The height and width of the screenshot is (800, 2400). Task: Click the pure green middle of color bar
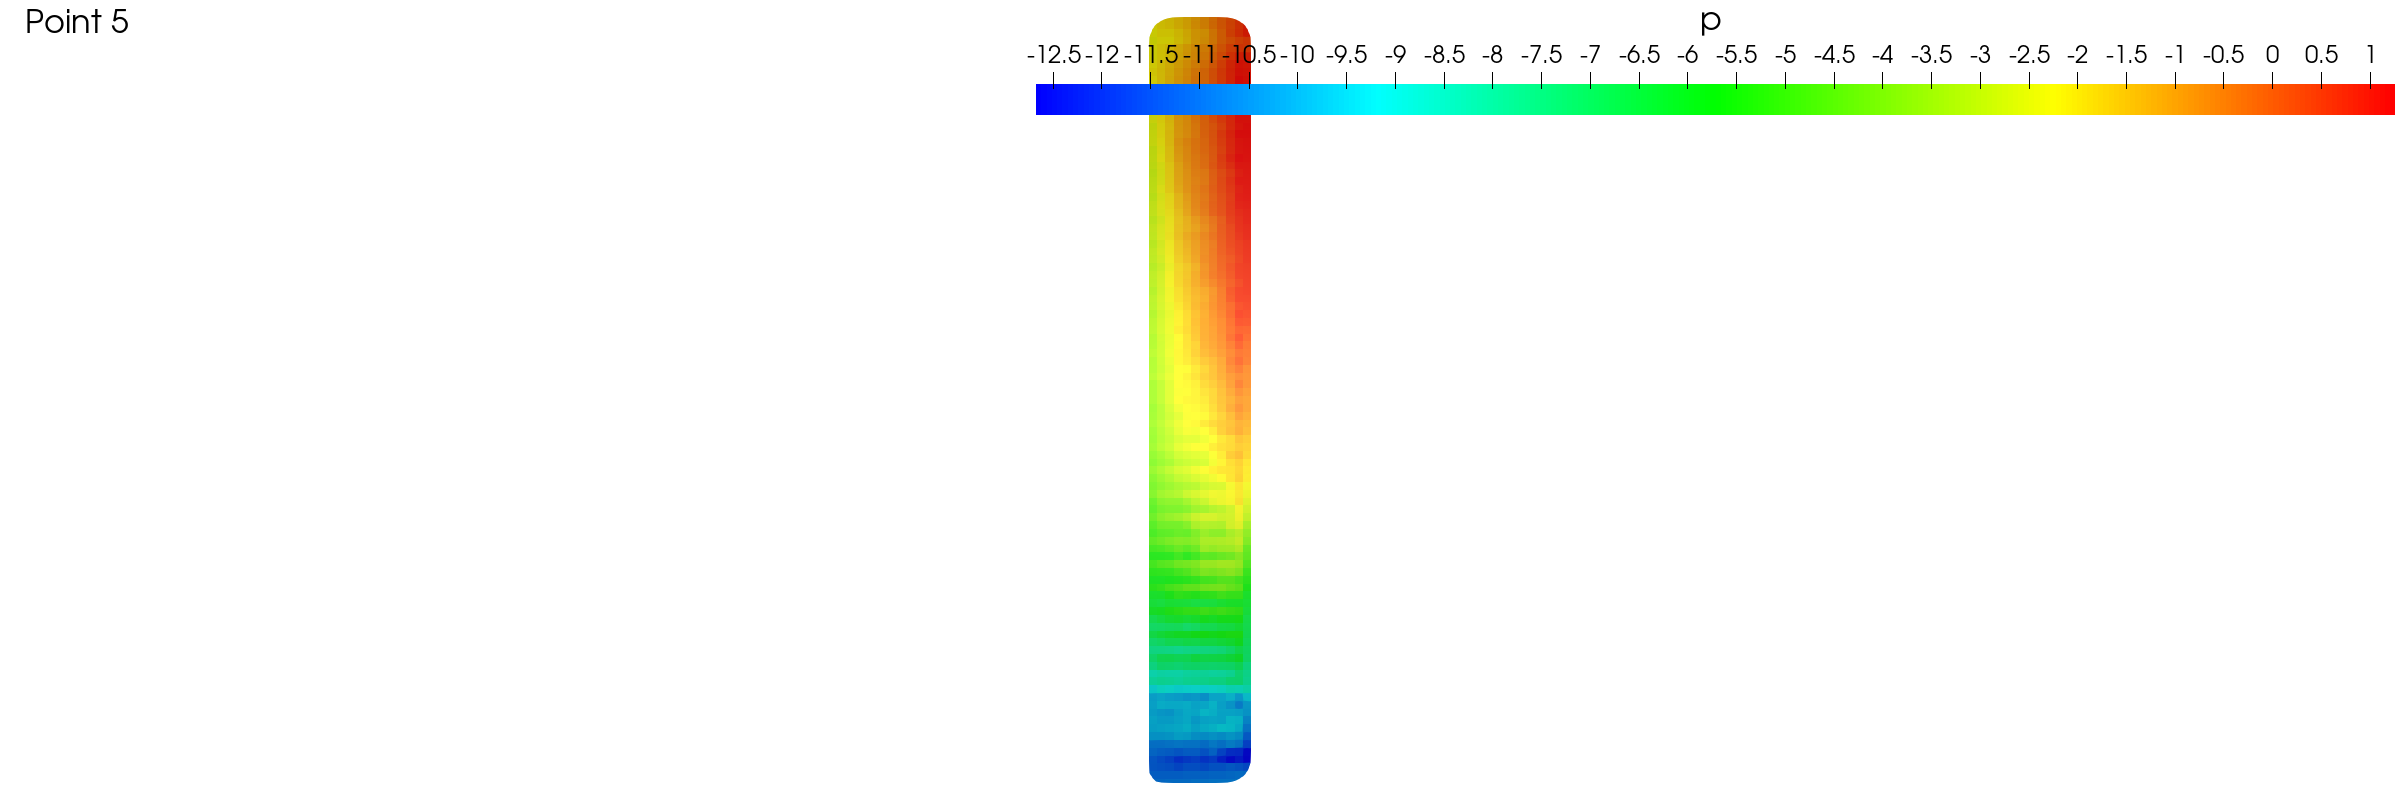pos(1712,100)
